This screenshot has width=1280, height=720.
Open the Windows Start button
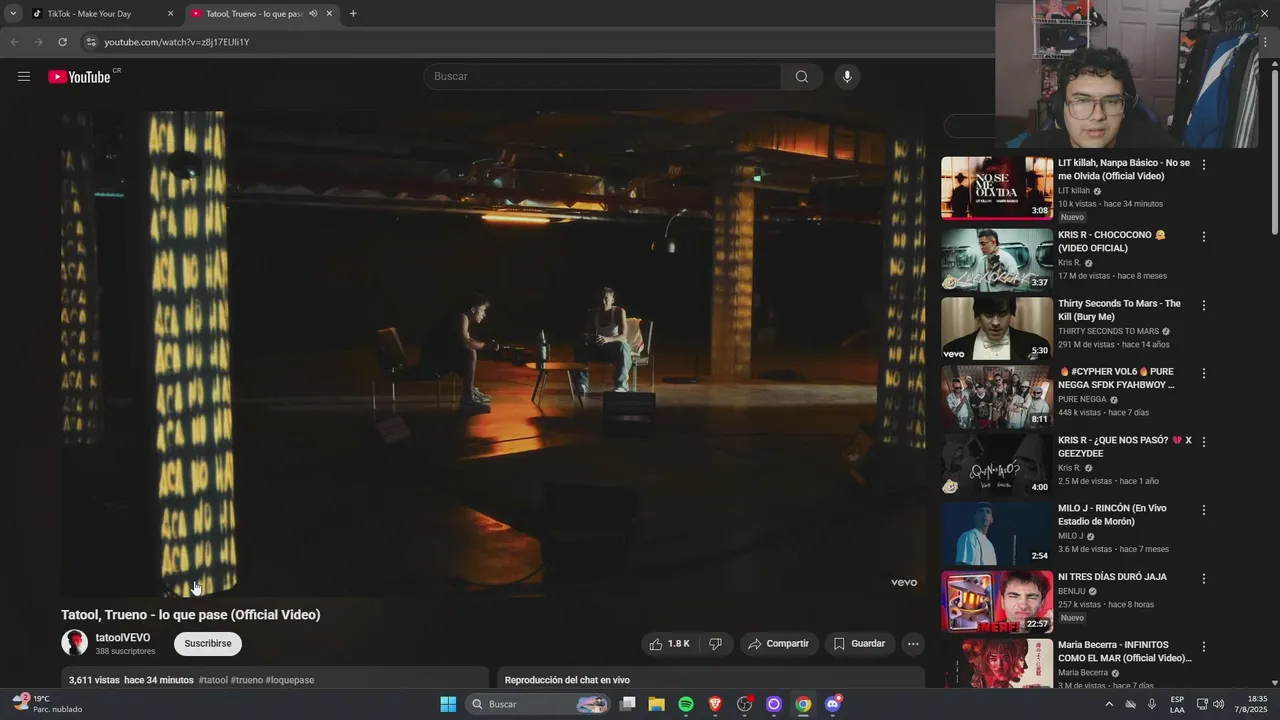448,704
